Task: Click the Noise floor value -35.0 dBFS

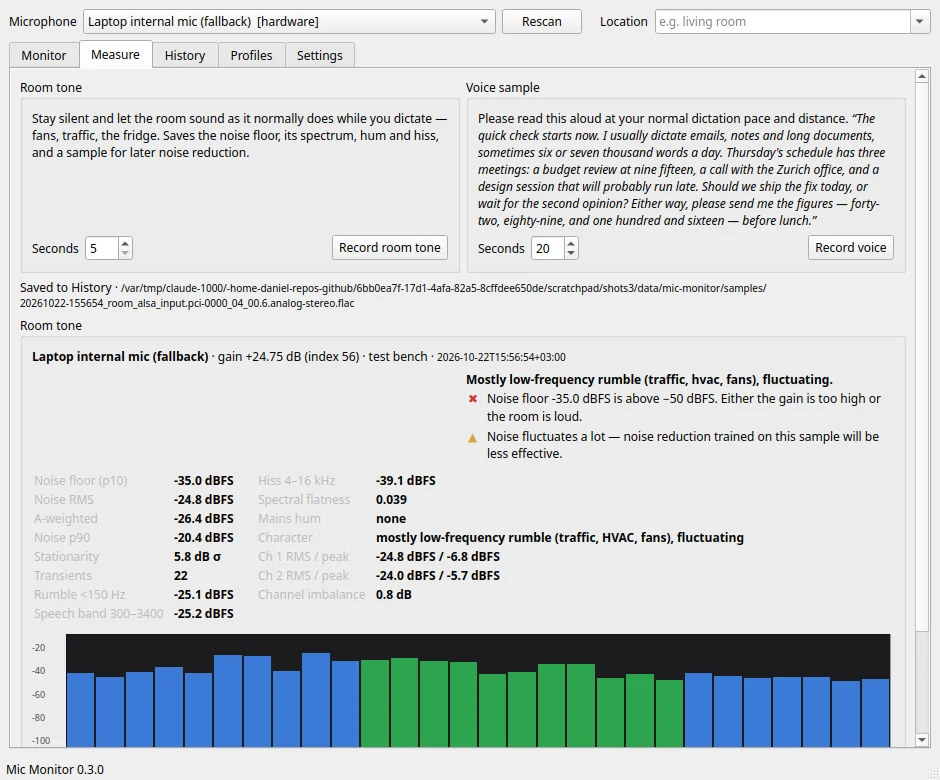Action: [x=204, y=481]
